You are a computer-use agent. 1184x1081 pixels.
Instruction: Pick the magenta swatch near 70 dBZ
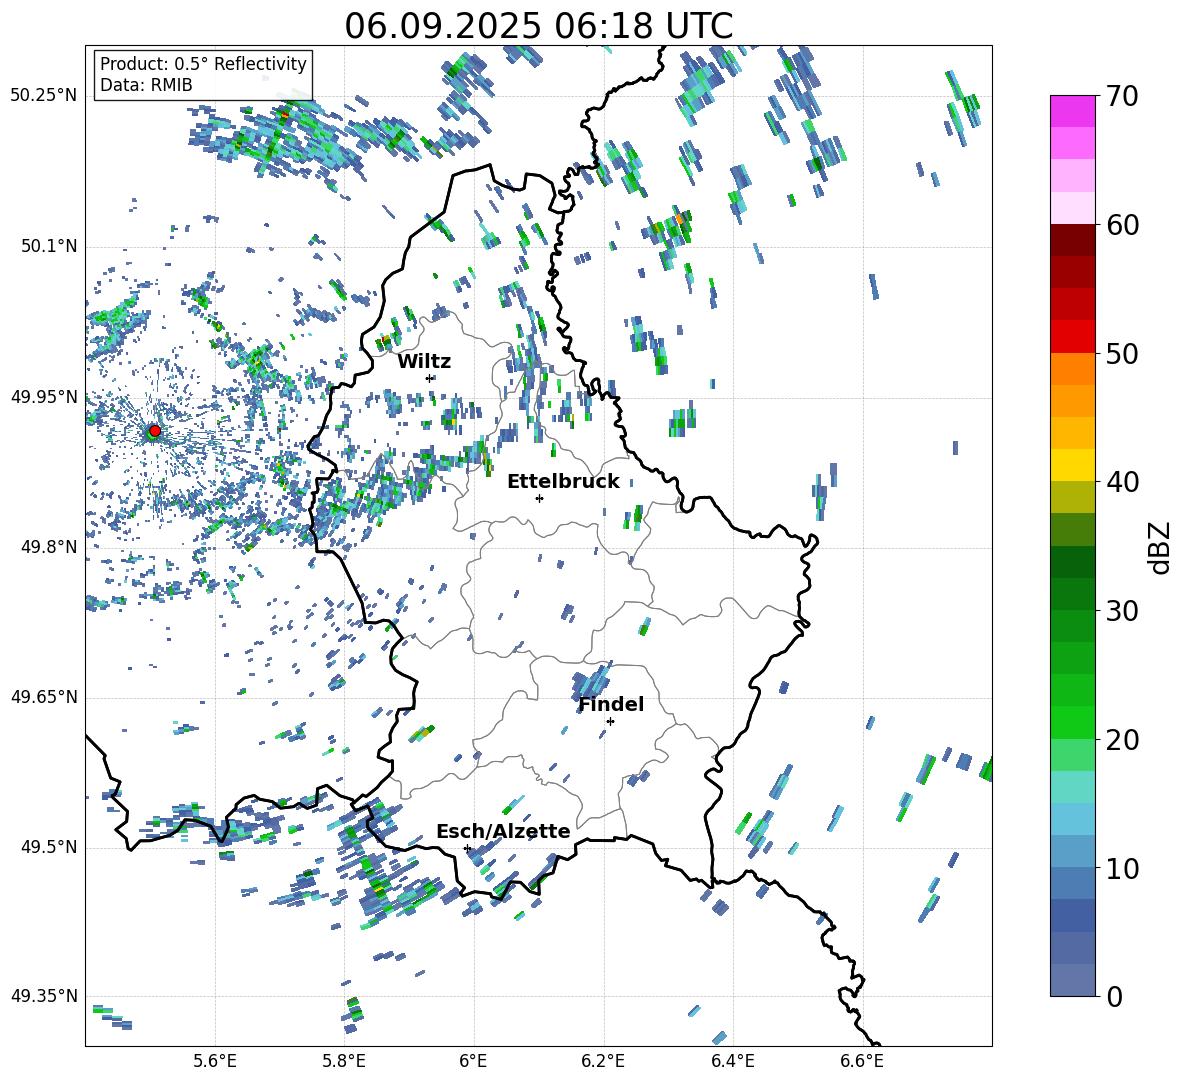coord(1073,111)
